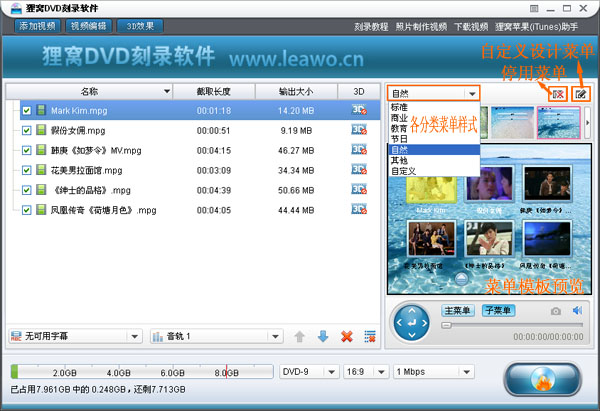Image resolution: width=600 pixels, height=411 pixels.
Task: Select 自定义 in category list
Action: click(x=434, y=171)
